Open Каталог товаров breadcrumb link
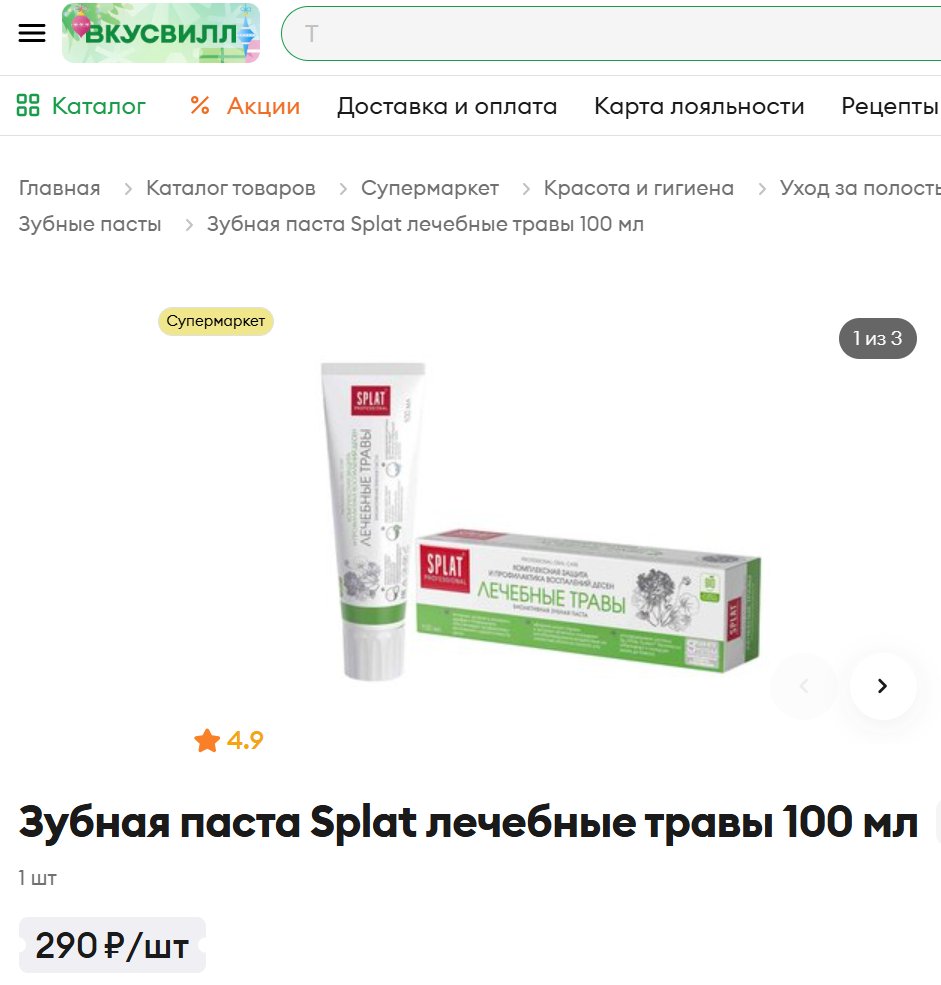This screenshot has width=941, height=985. click(231, 188)
